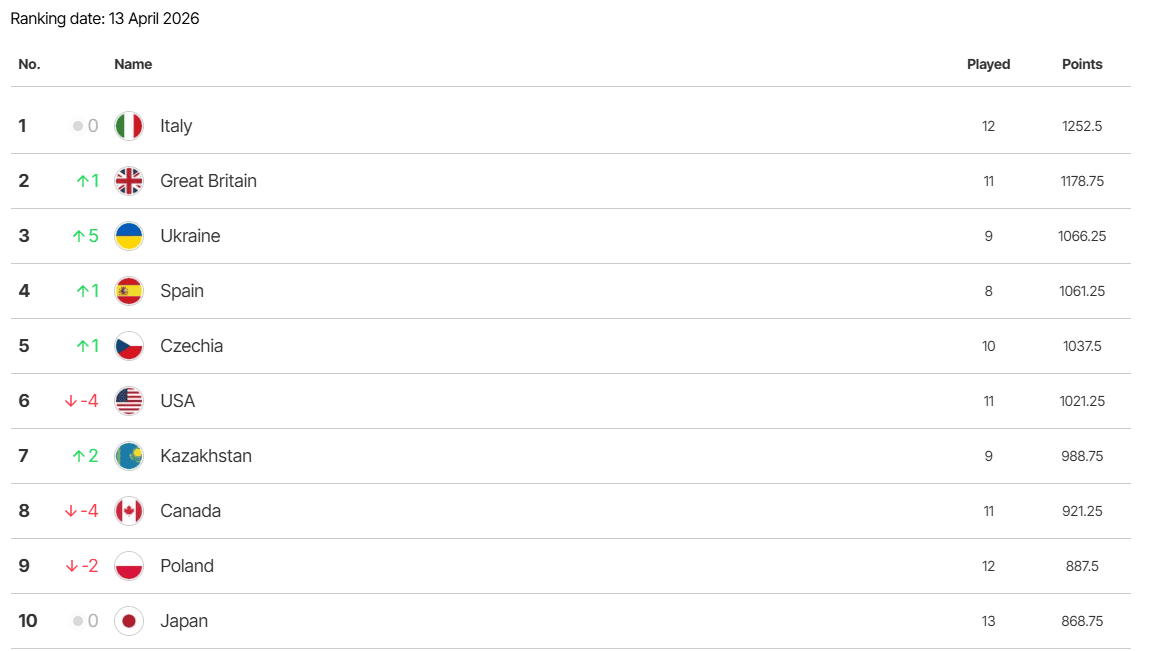Click Ukraine's green up arrow indicator

tap(78, 236)
